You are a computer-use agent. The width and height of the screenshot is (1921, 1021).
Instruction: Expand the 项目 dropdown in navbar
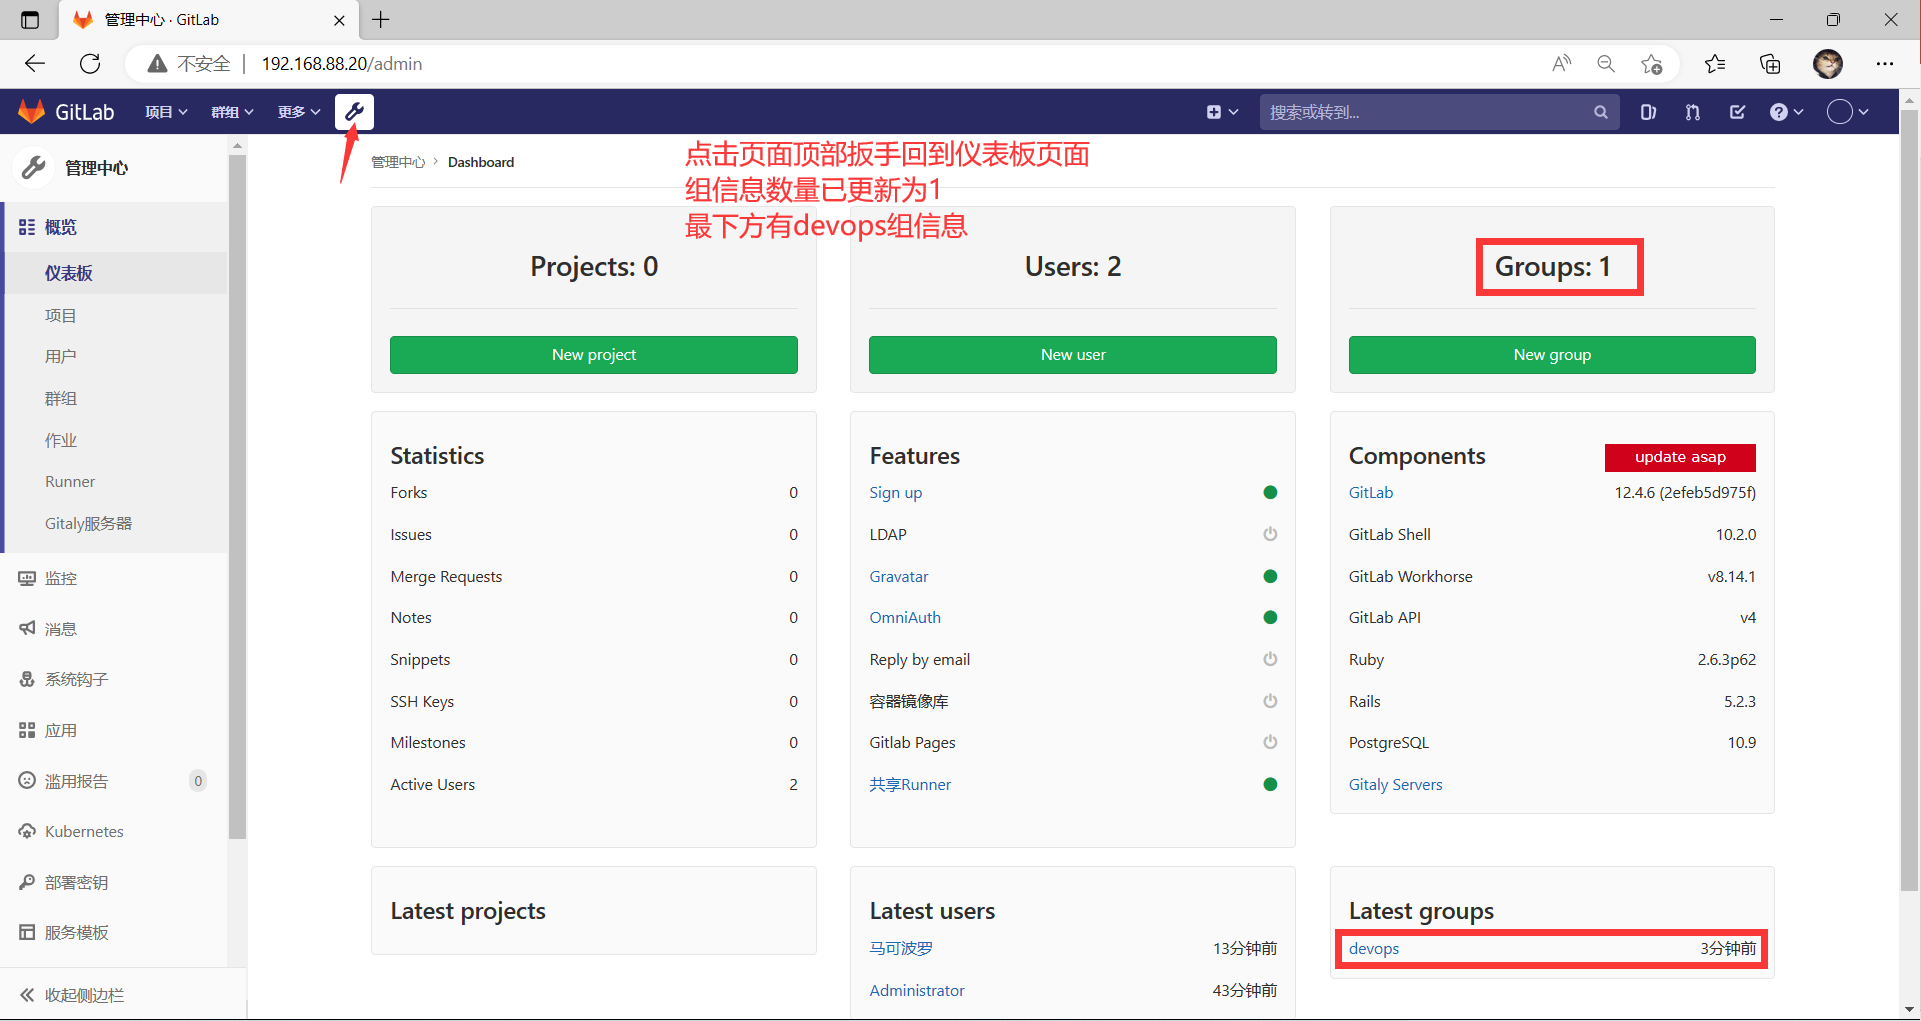click(x=166, y=112)
